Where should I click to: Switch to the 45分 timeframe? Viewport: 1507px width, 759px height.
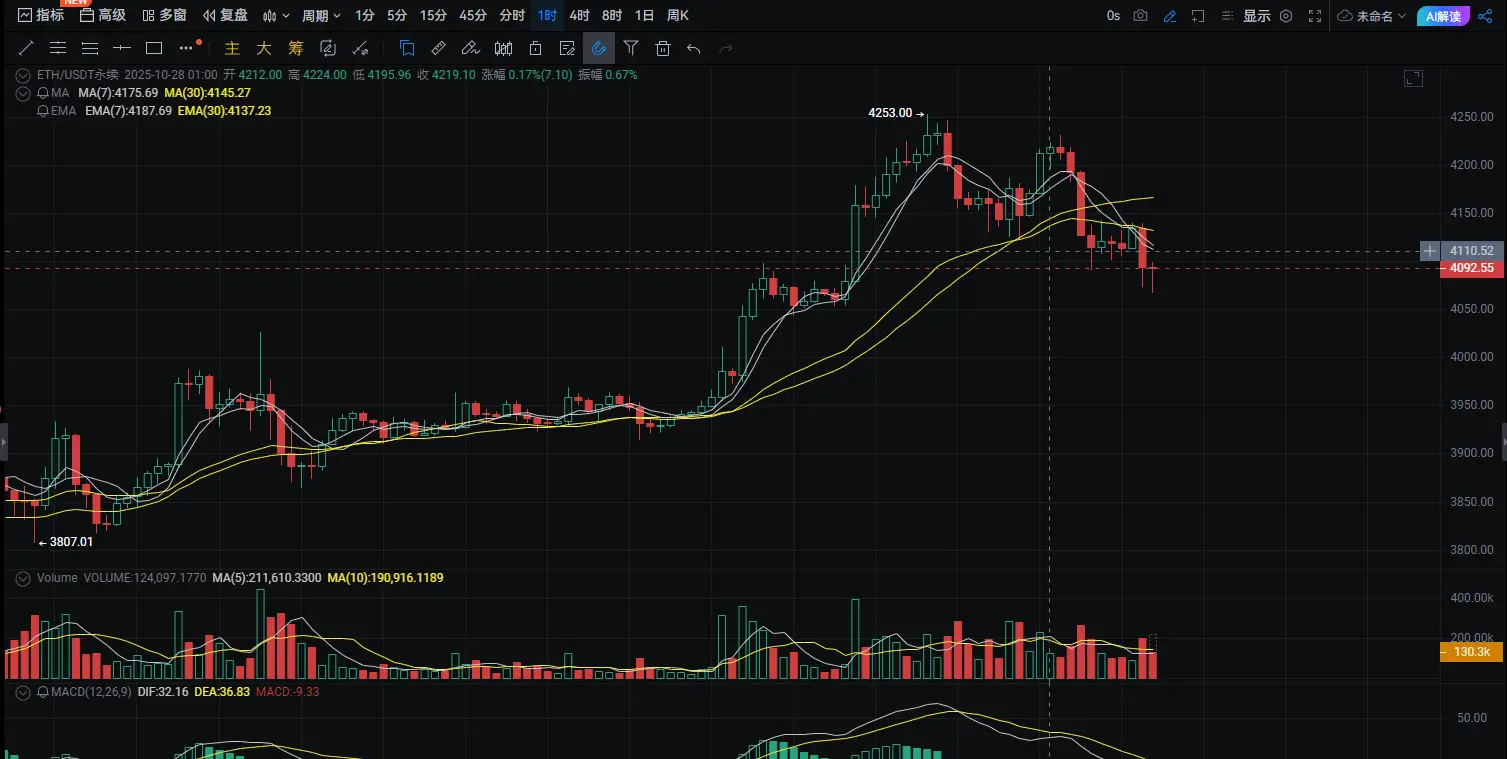[473, 15]
